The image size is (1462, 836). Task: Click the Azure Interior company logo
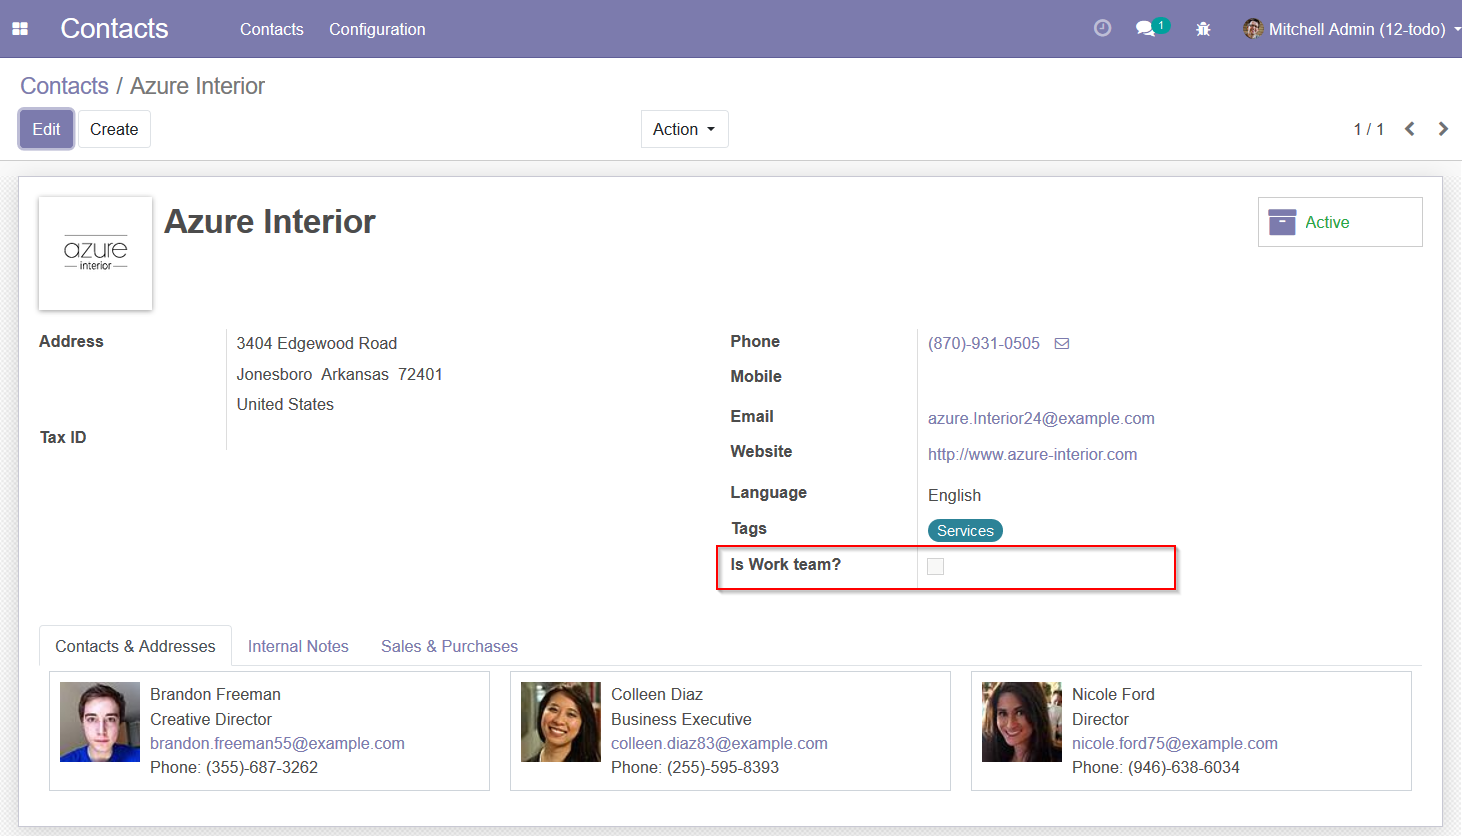[96, 254]
